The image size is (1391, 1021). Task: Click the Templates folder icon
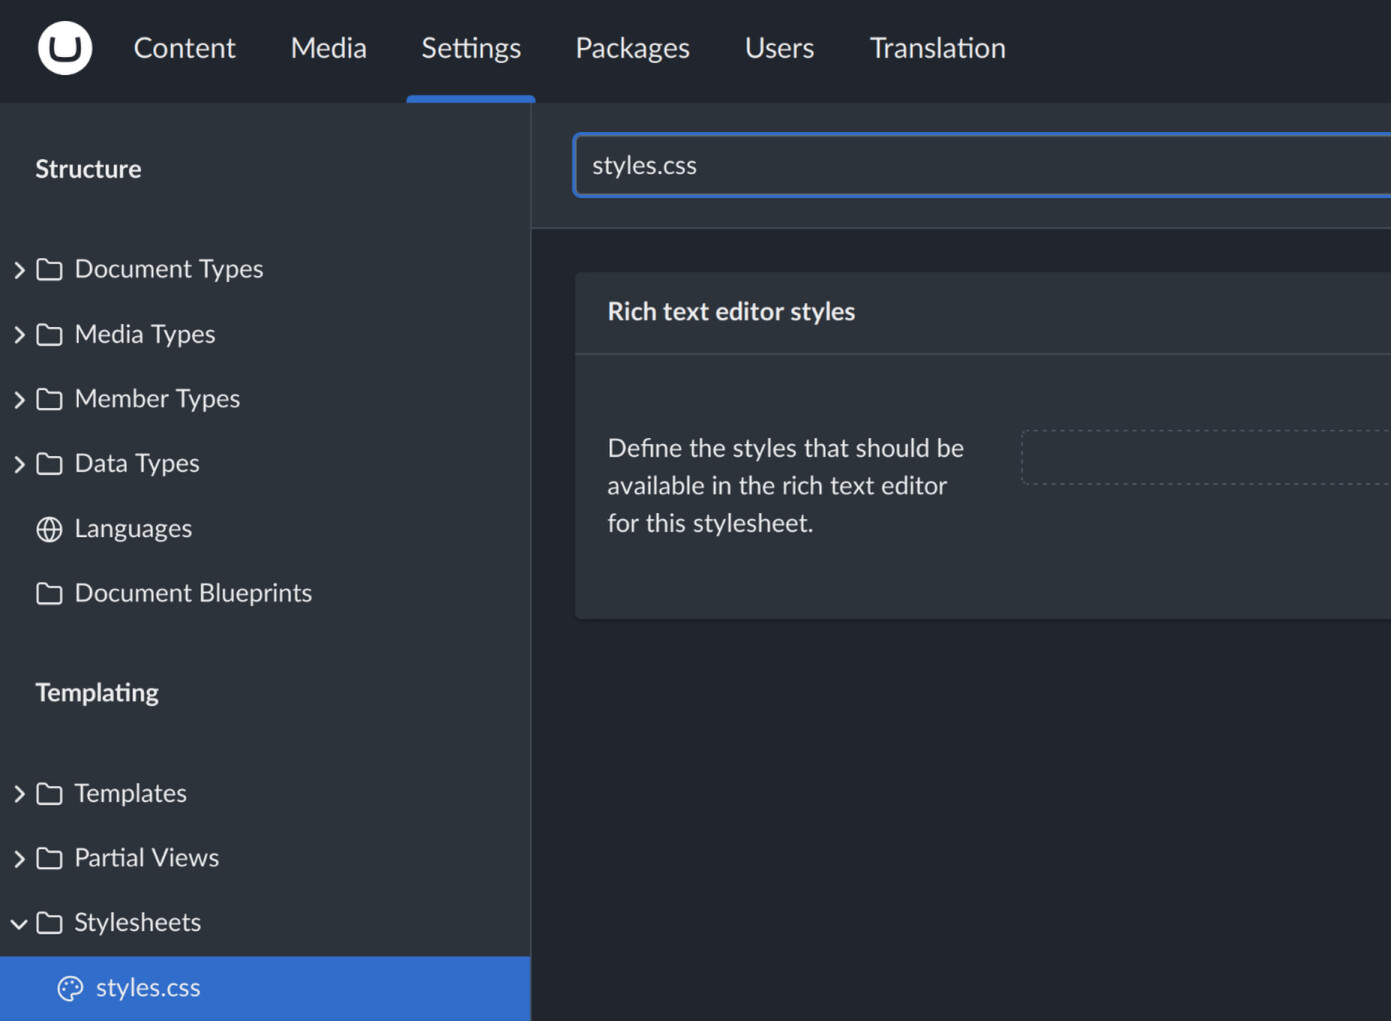(49, 794)
